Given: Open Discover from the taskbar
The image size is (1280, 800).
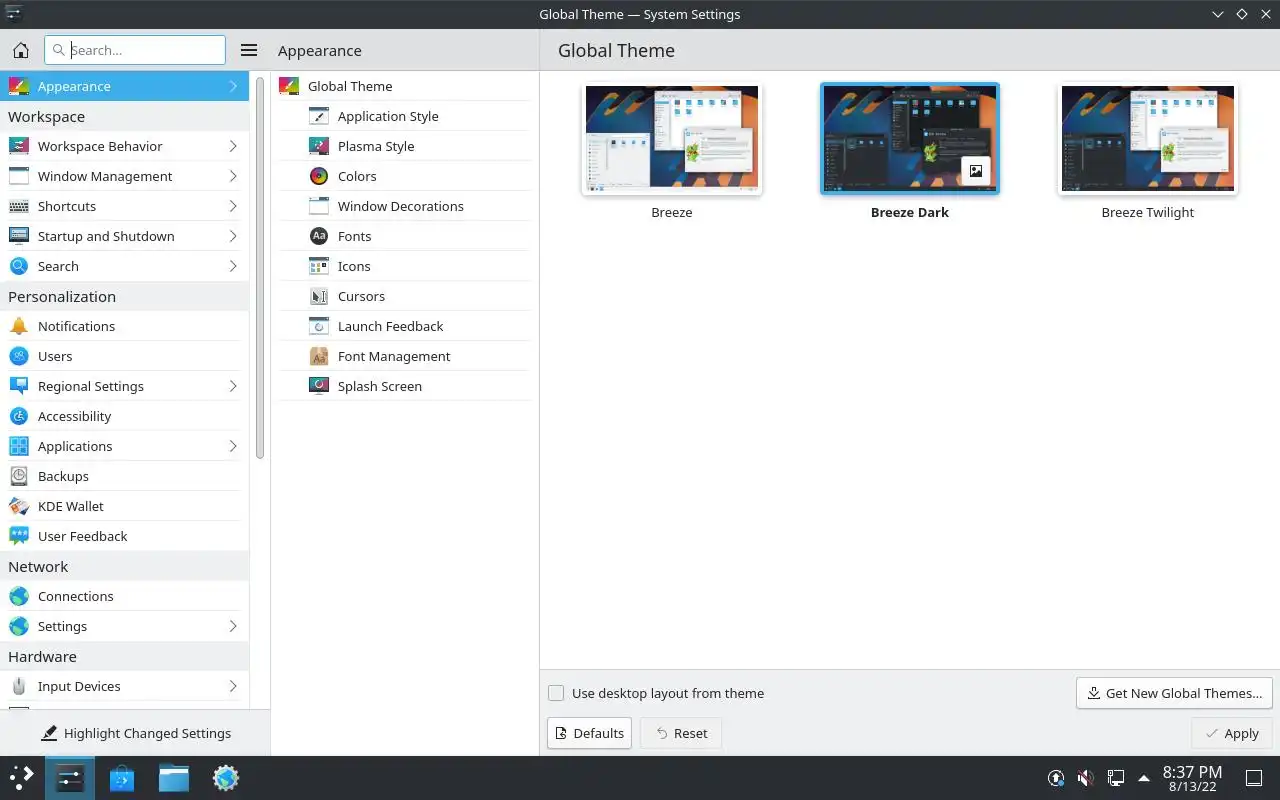Looking at the screenshot, I should 122,778.
